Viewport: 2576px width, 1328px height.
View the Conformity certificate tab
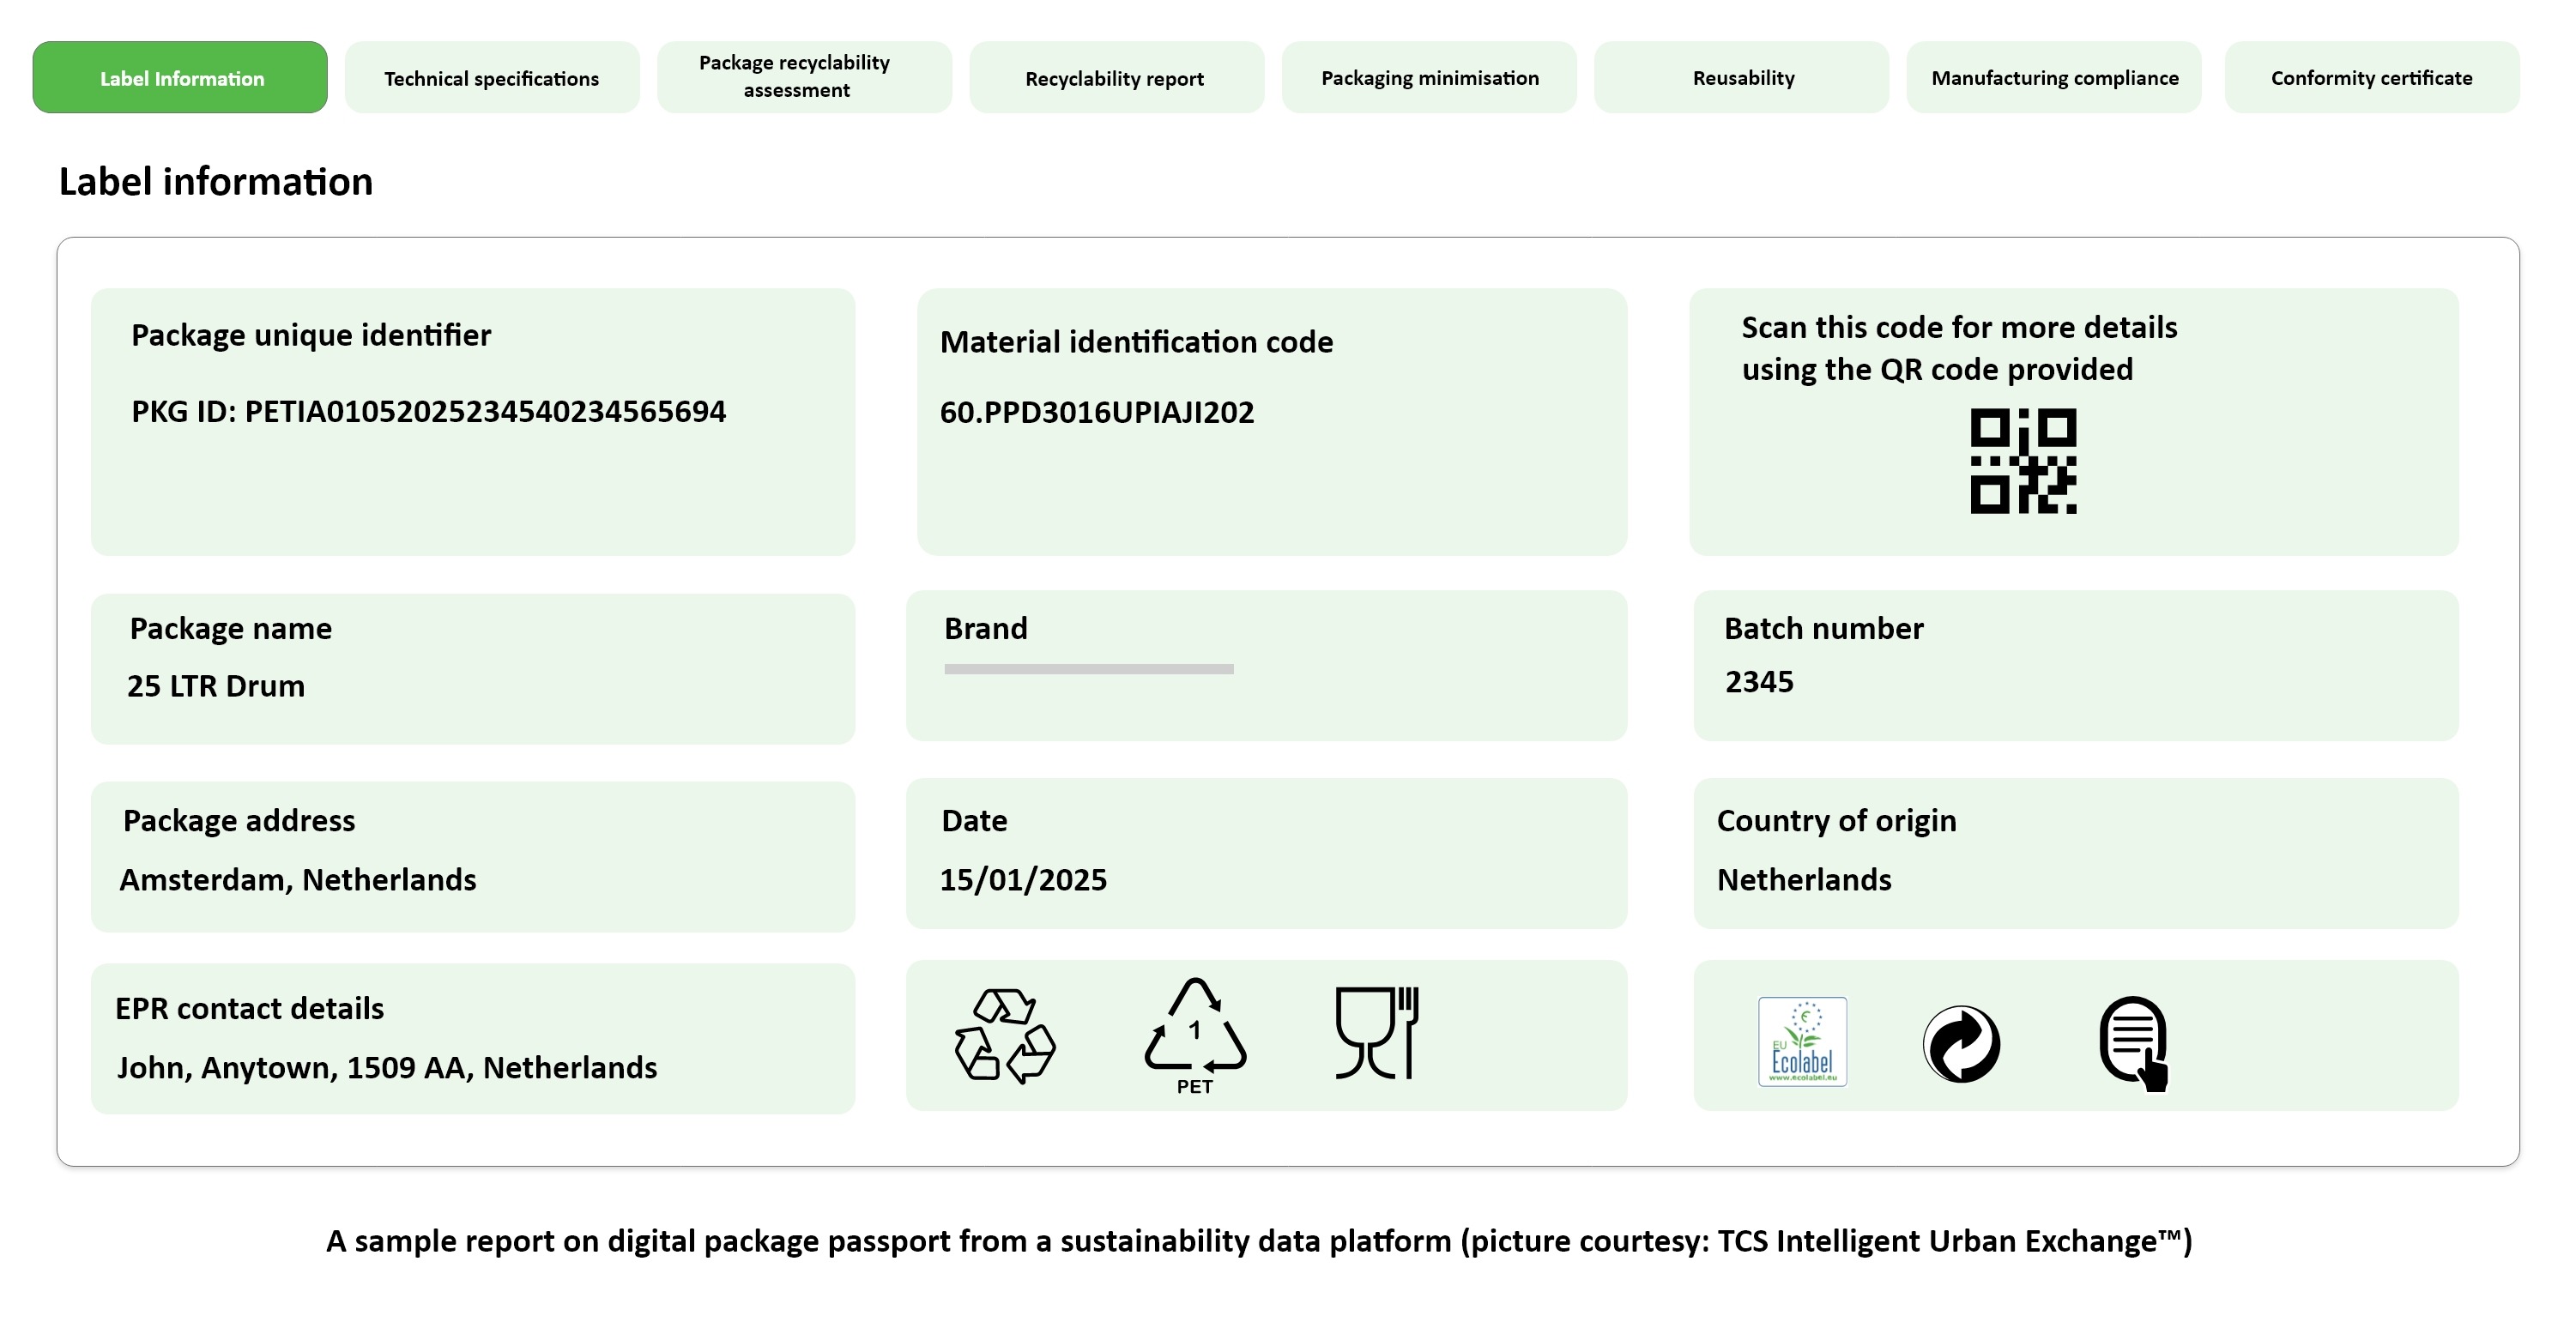click(x=2371, y=77)
